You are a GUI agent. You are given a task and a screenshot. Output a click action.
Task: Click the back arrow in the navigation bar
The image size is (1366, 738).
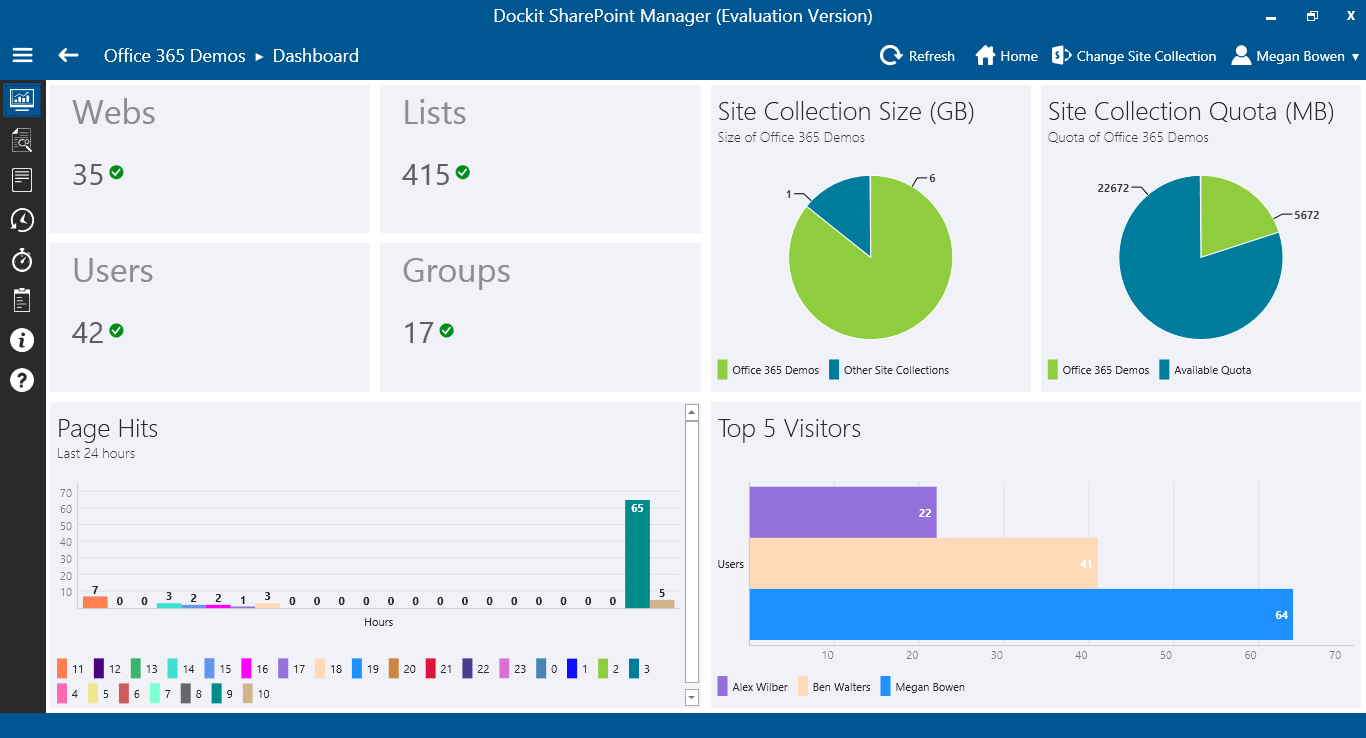(x=67, y=56)
